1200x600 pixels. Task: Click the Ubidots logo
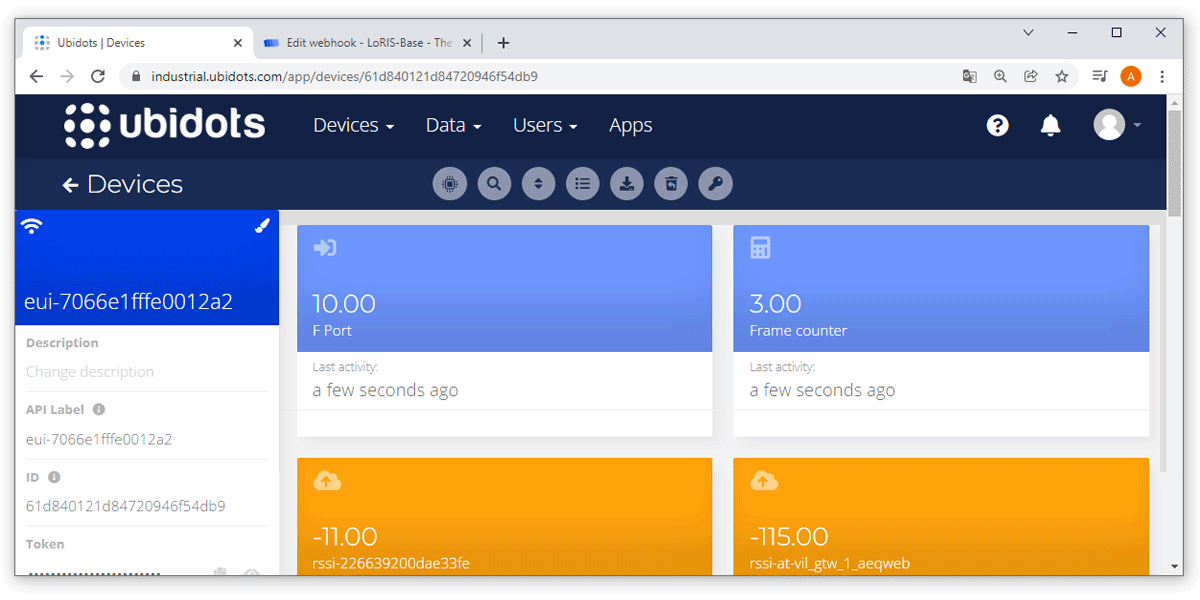165,125
